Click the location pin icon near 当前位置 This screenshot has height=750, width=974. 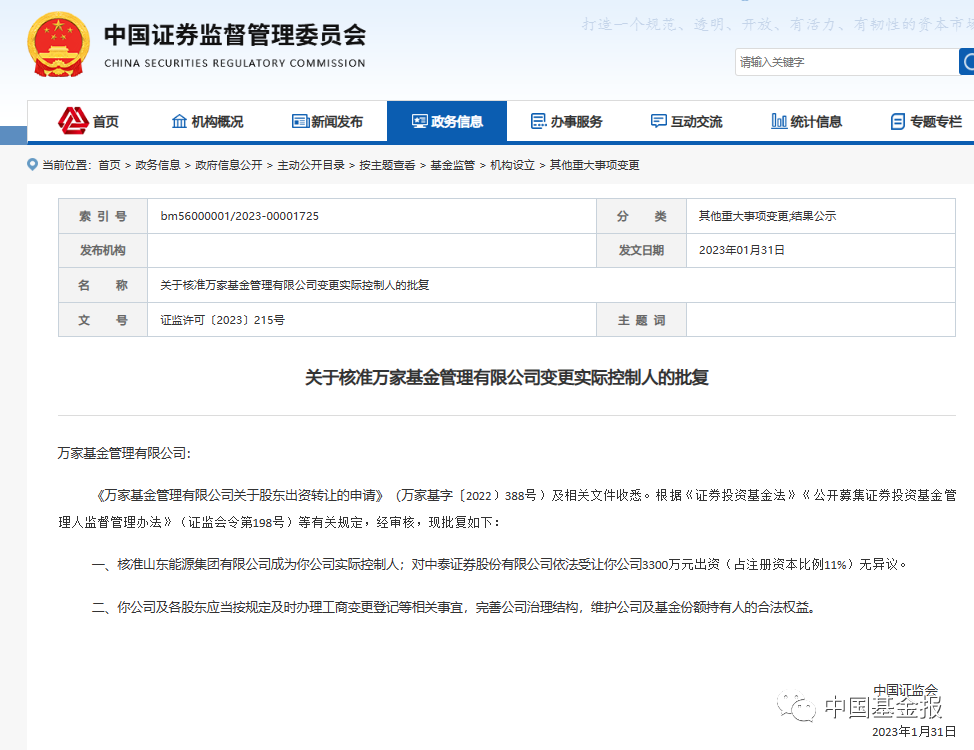click(32, 165)
